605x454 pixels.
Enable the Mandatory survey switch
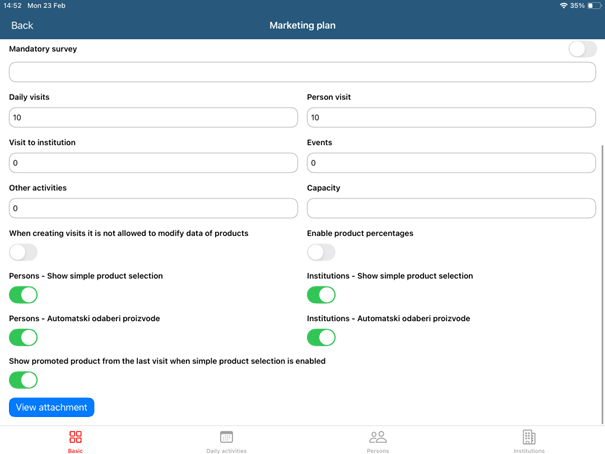tap(582, 49)
